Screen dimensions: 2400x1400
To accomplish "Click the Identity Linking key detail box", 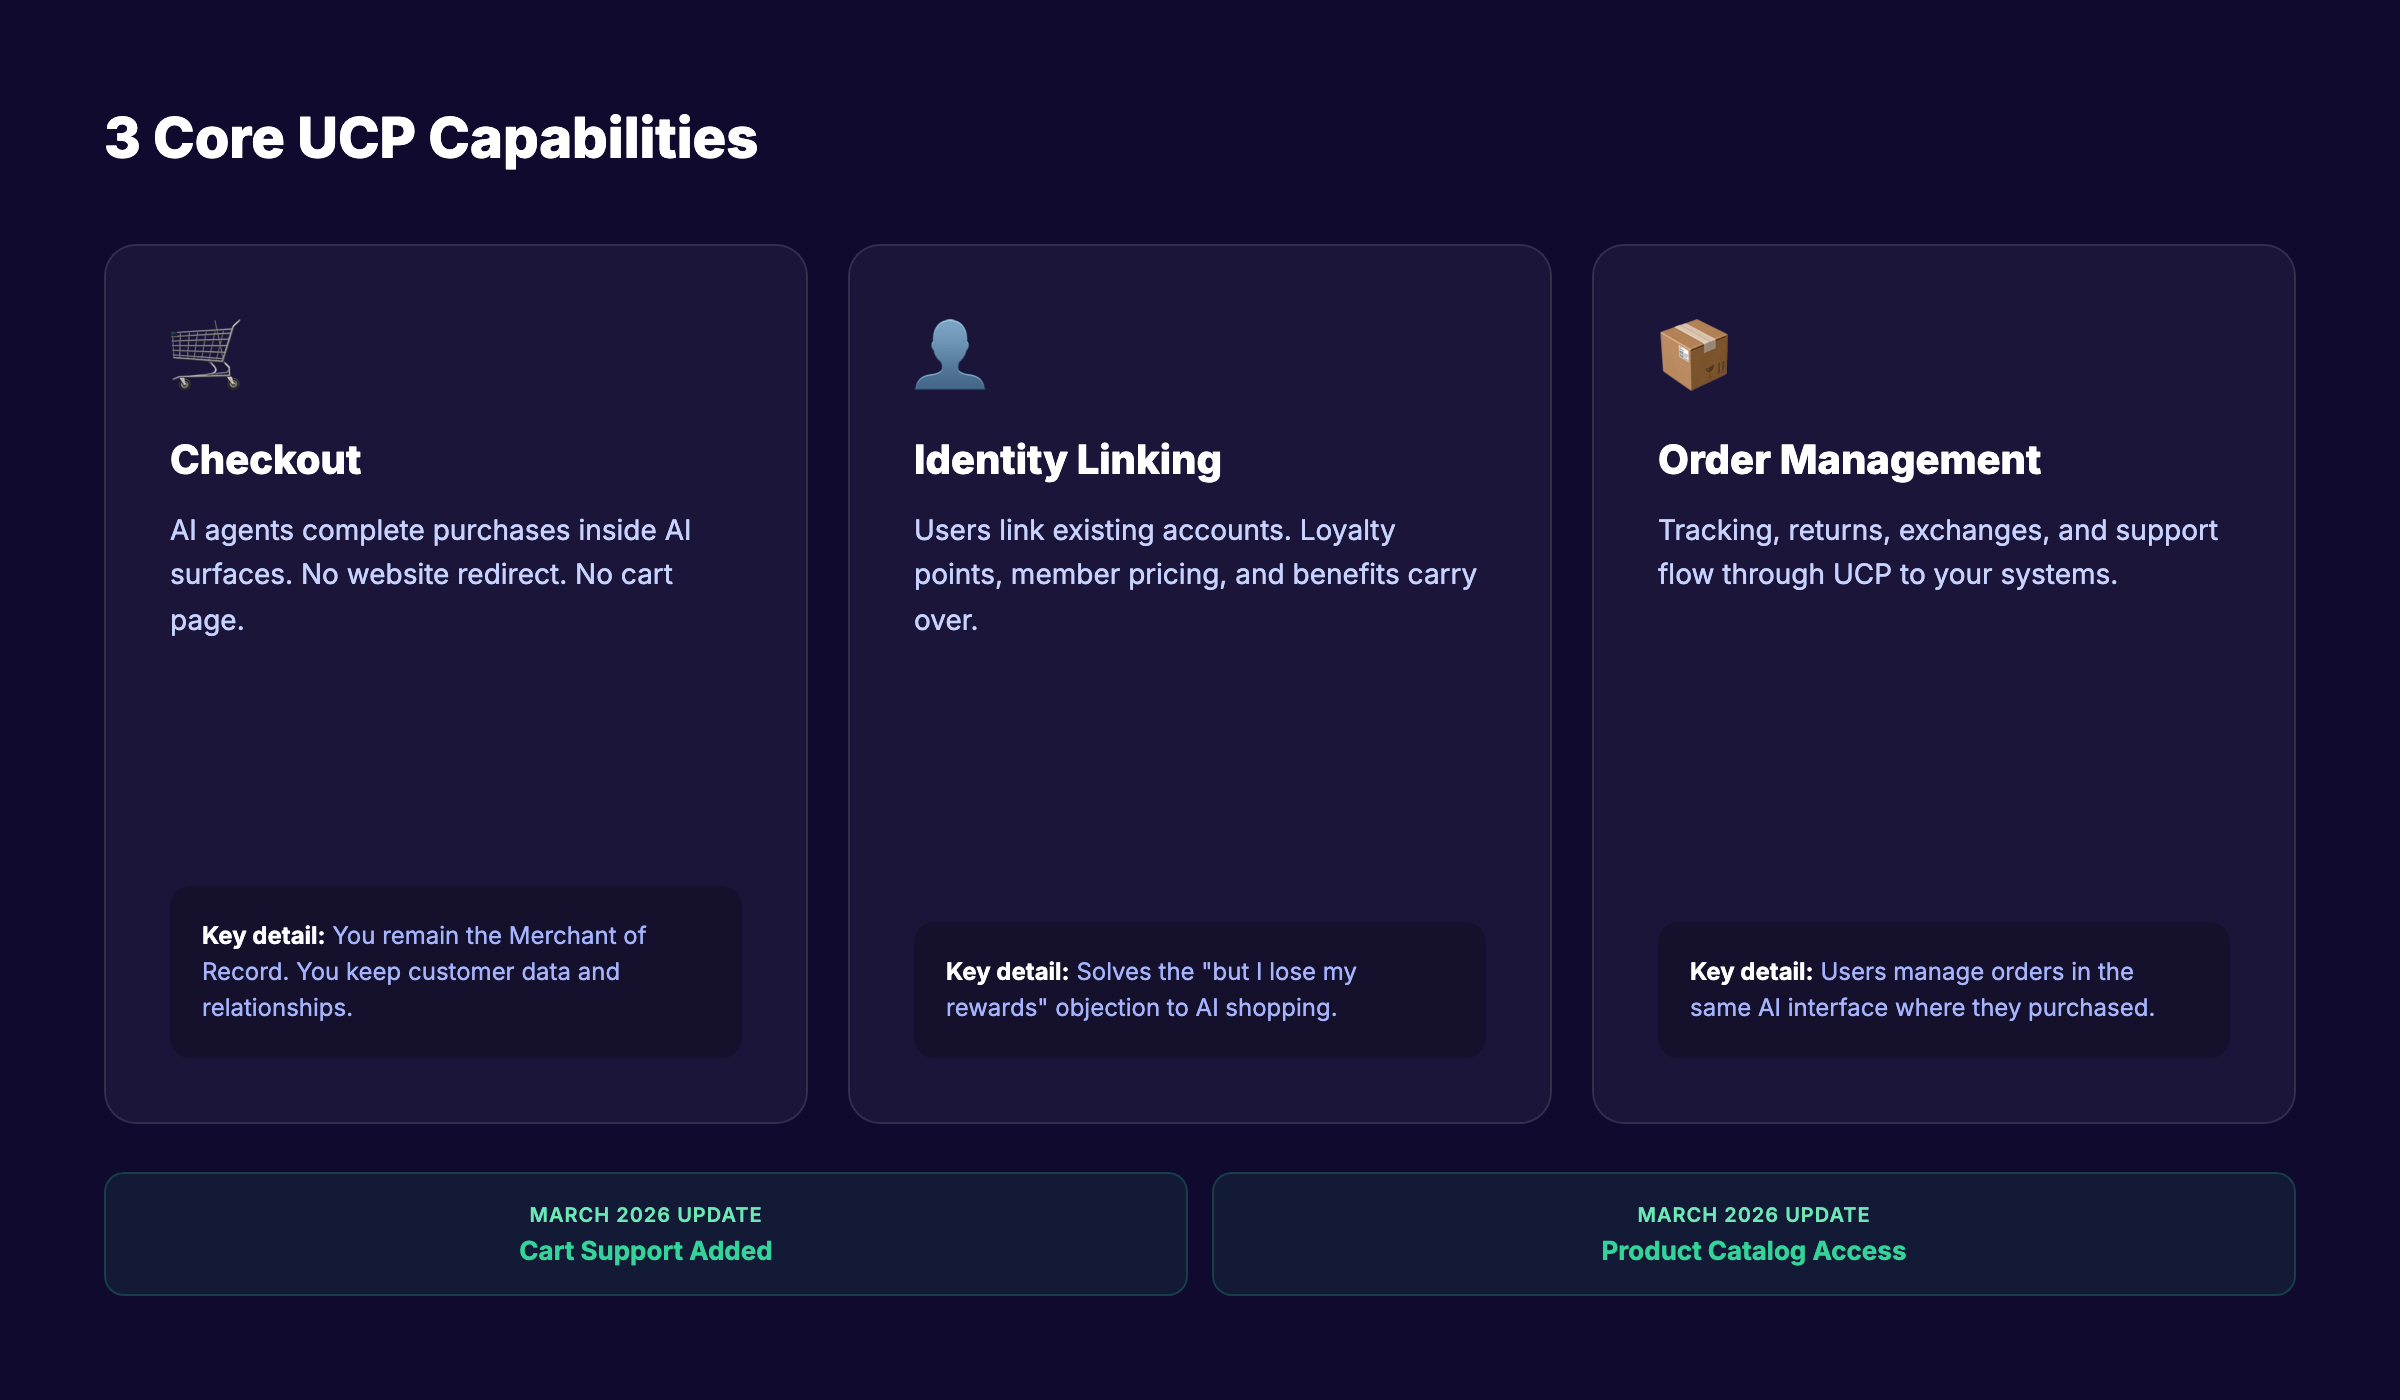I will click(x=1200, y=989).
